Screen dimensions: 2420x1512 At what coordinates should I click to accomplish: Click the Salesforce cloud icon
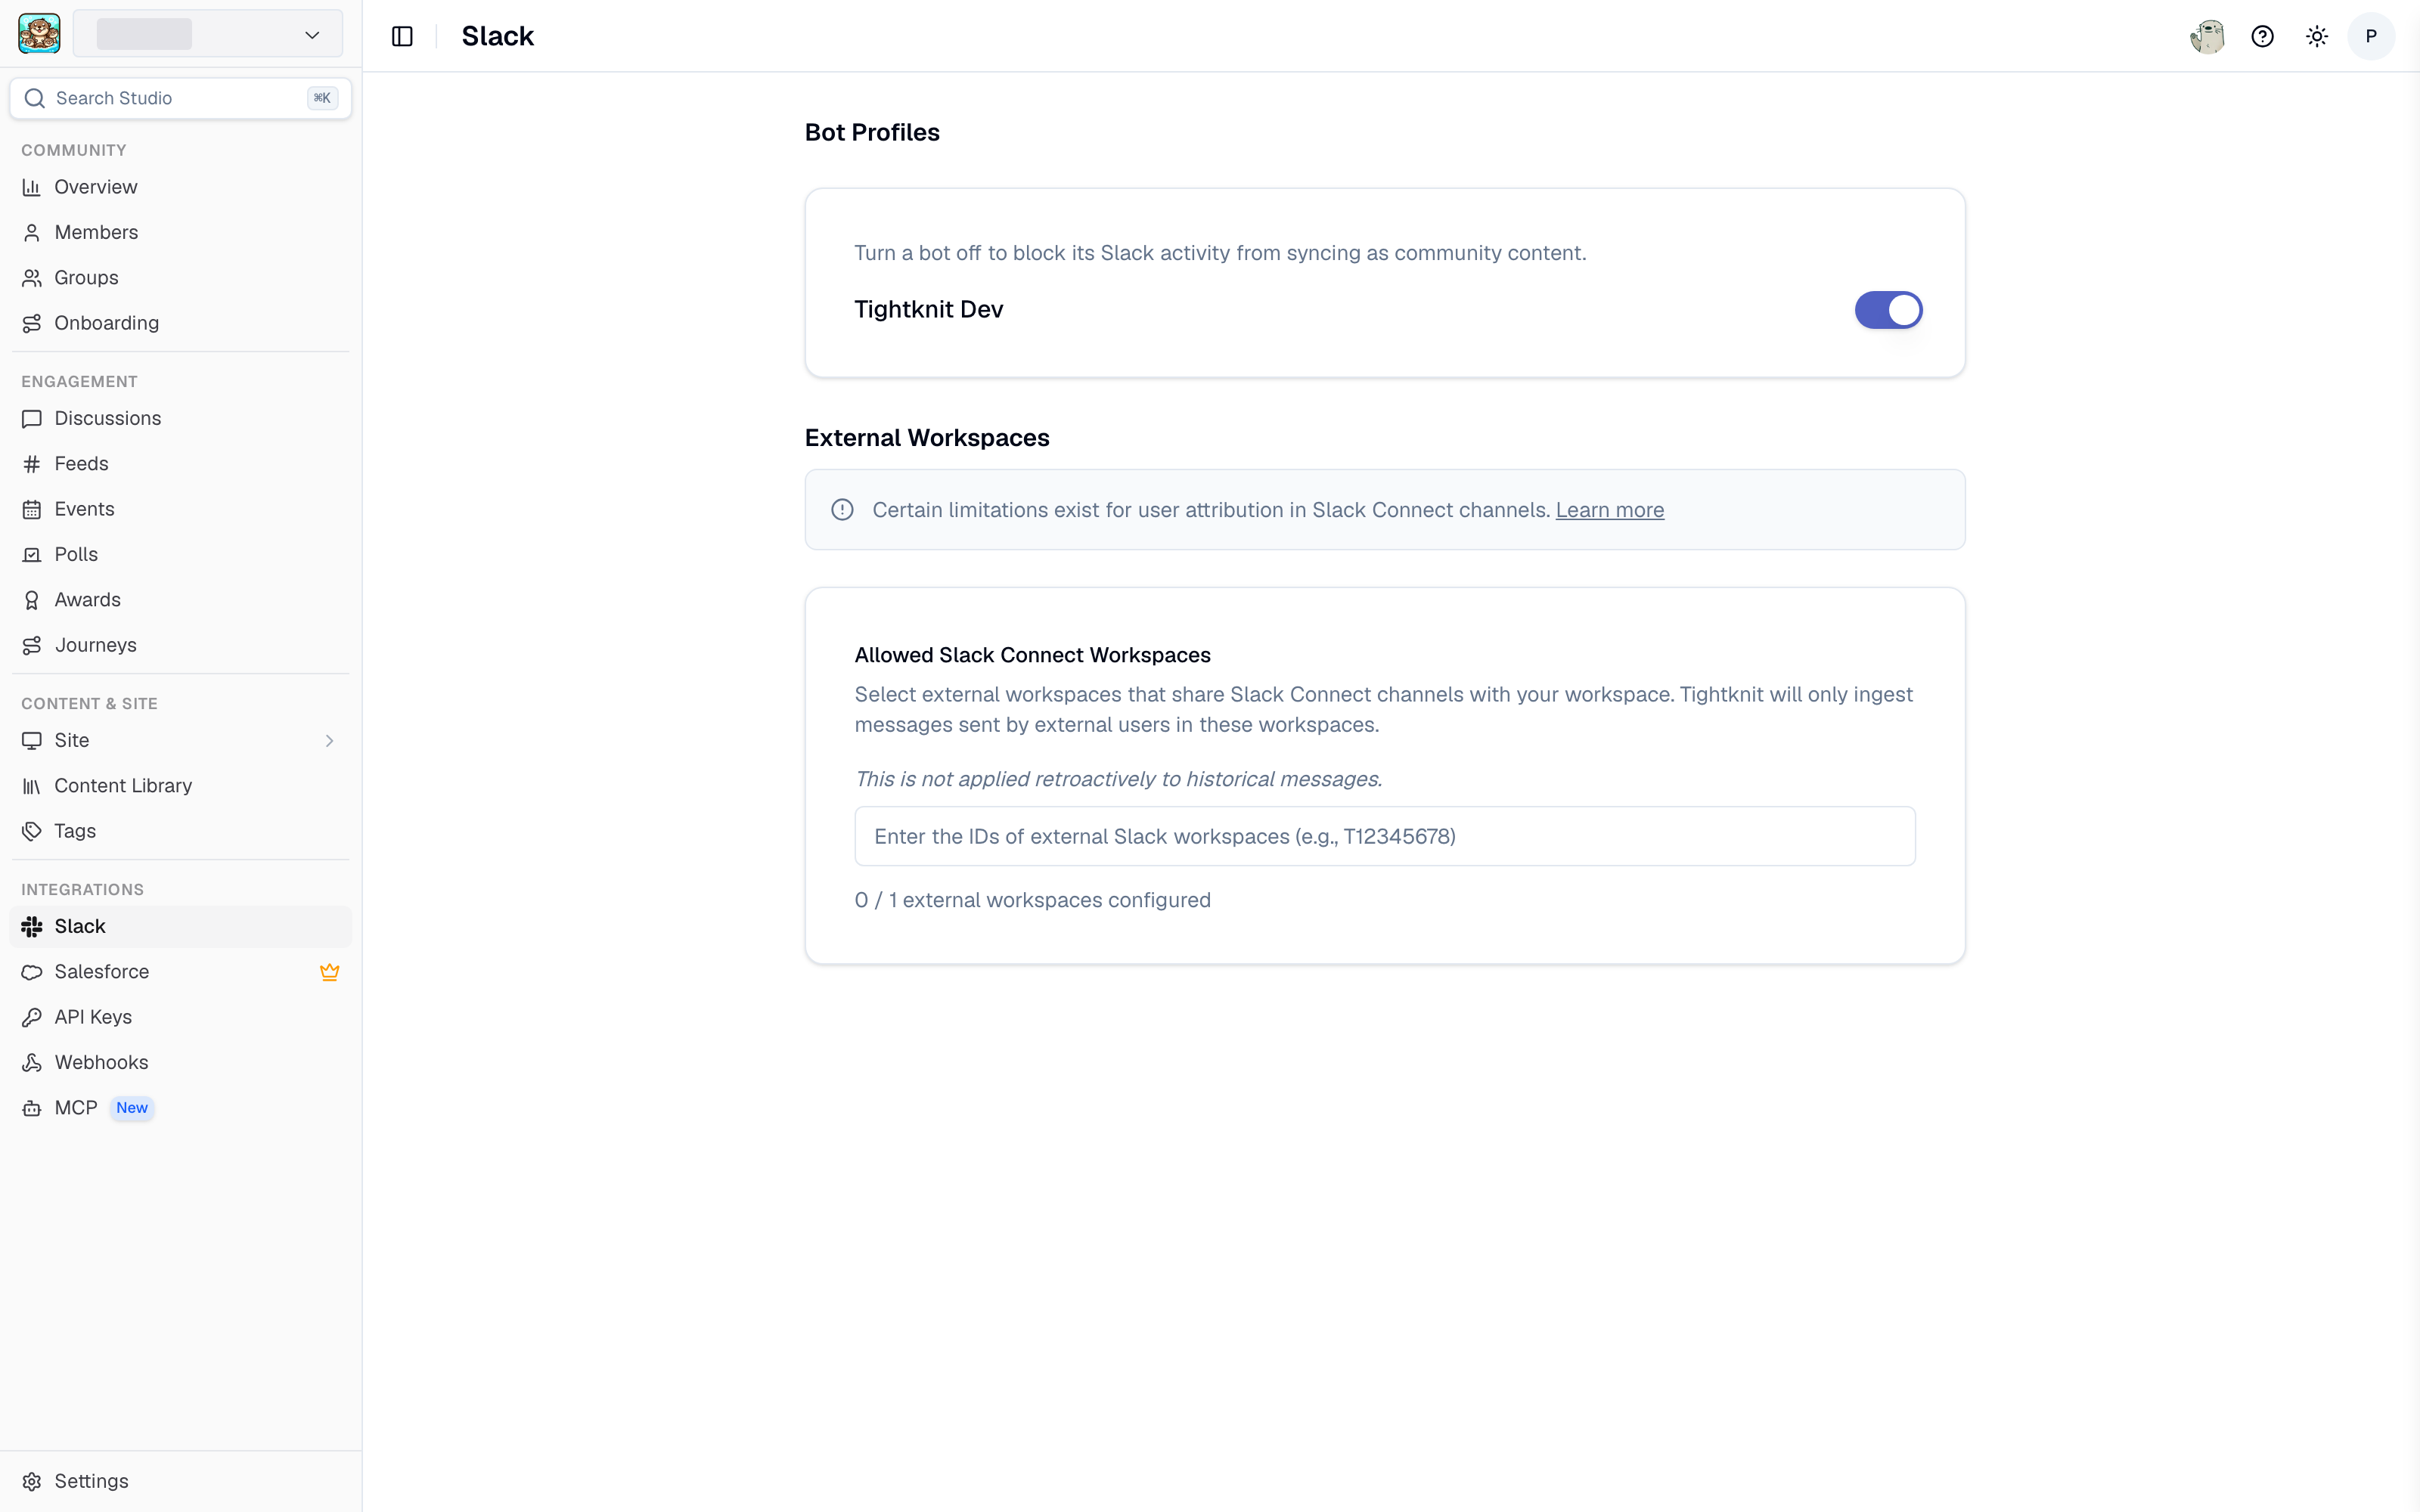pos(32,972)
